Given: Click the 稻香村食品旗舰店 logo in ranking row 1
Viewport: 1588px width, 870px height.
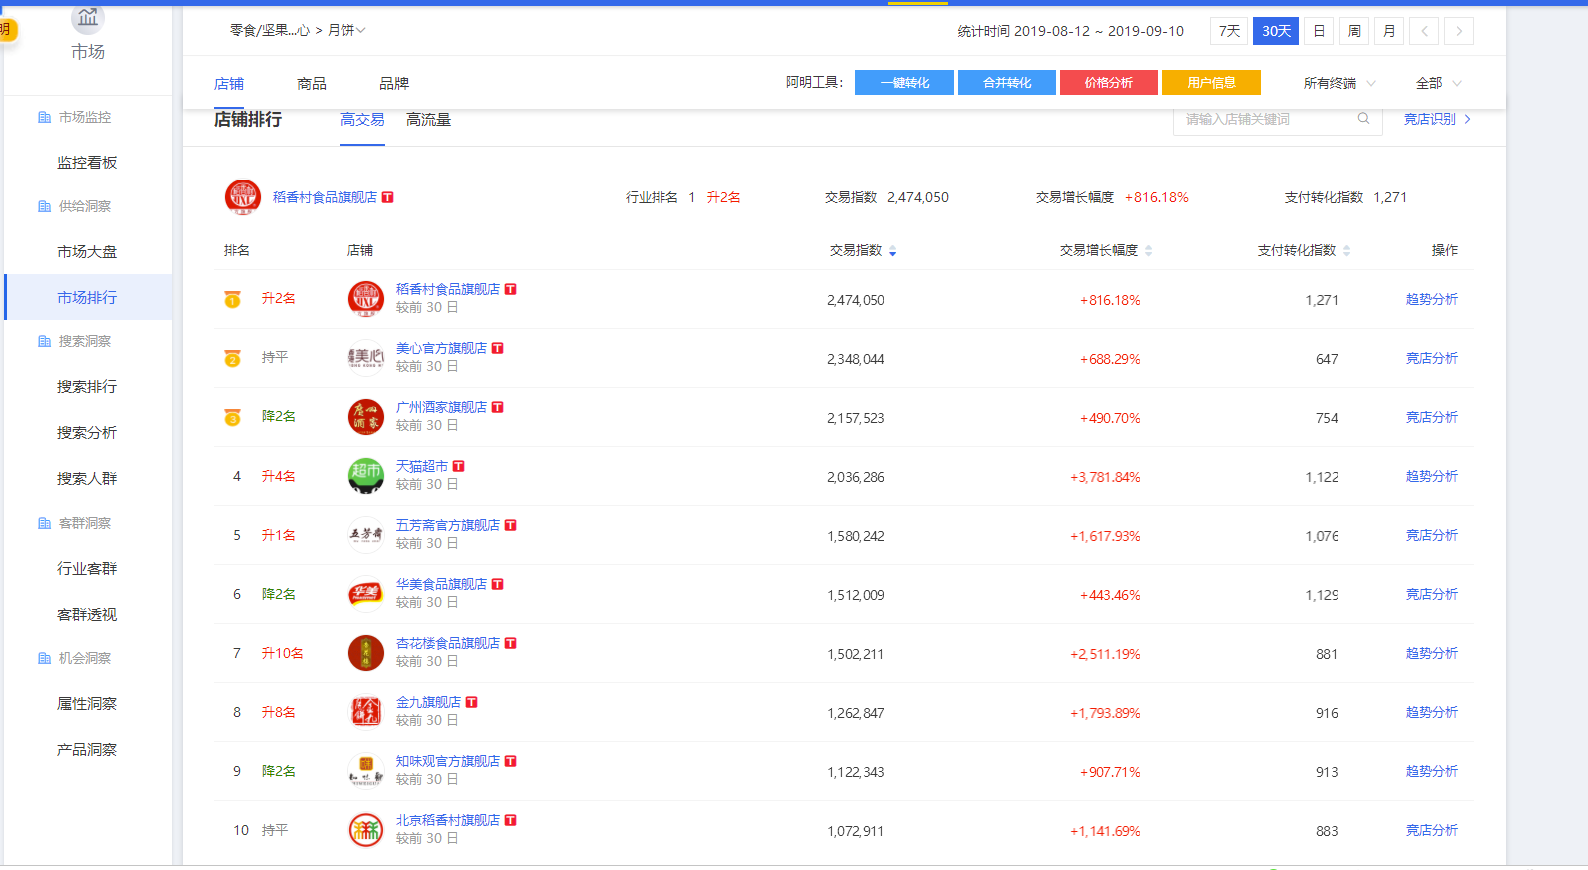Looking at the screenshot, I should point(366,299).
